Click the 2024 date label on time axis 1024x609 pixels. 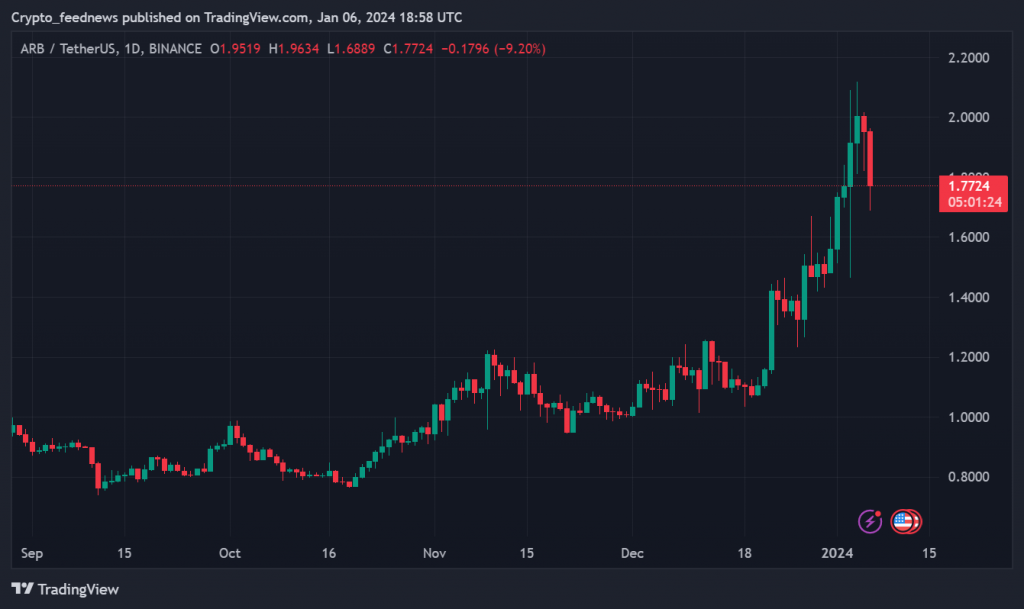tap(837, 552)
